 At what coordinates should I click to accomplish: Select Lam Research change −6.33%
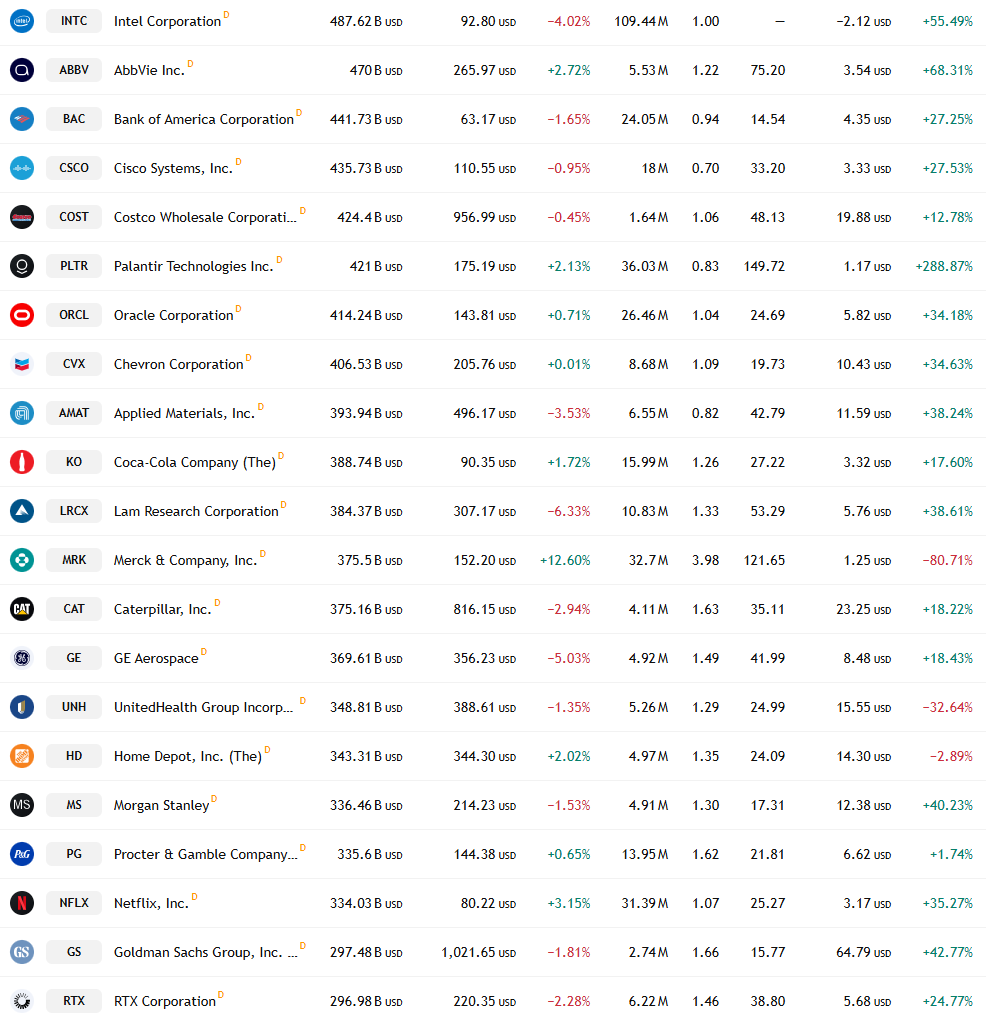point(568,512)
